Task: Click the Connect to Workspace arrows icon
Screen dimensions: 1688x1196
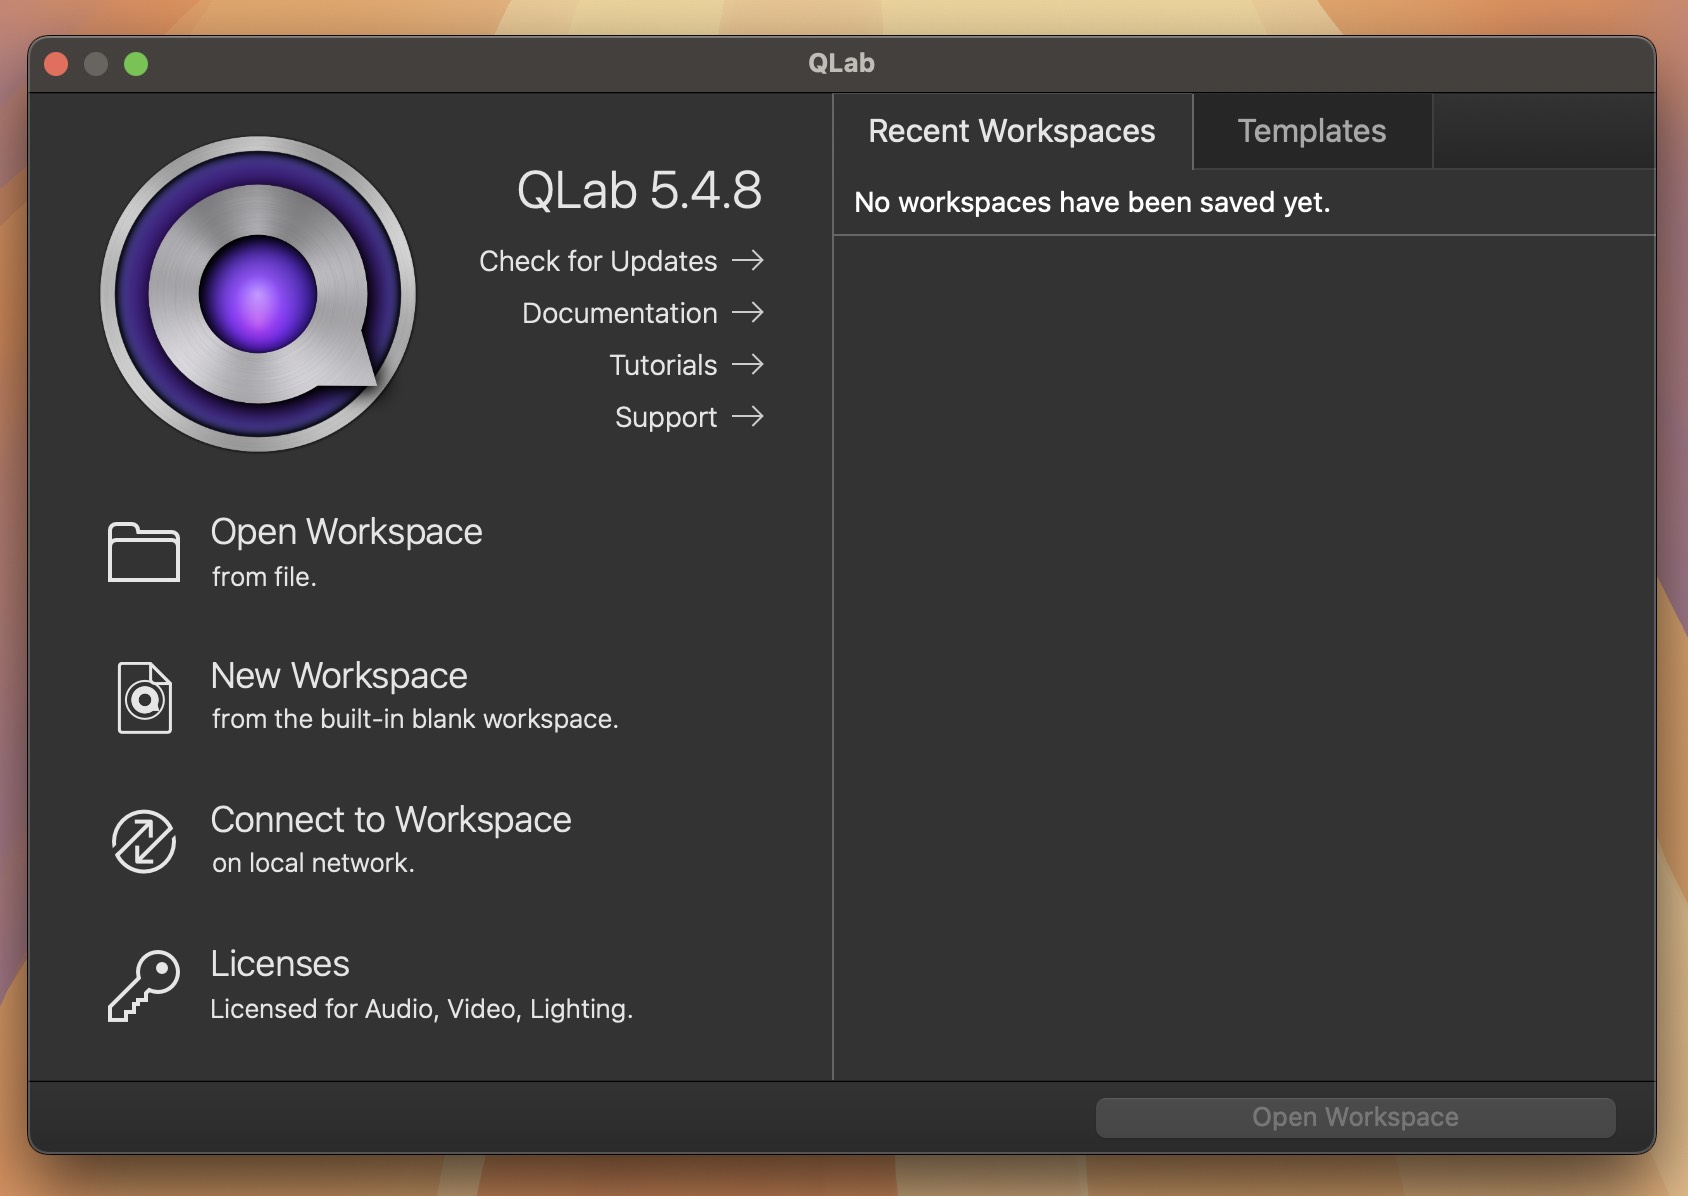Action: click(x=144, y=841)
